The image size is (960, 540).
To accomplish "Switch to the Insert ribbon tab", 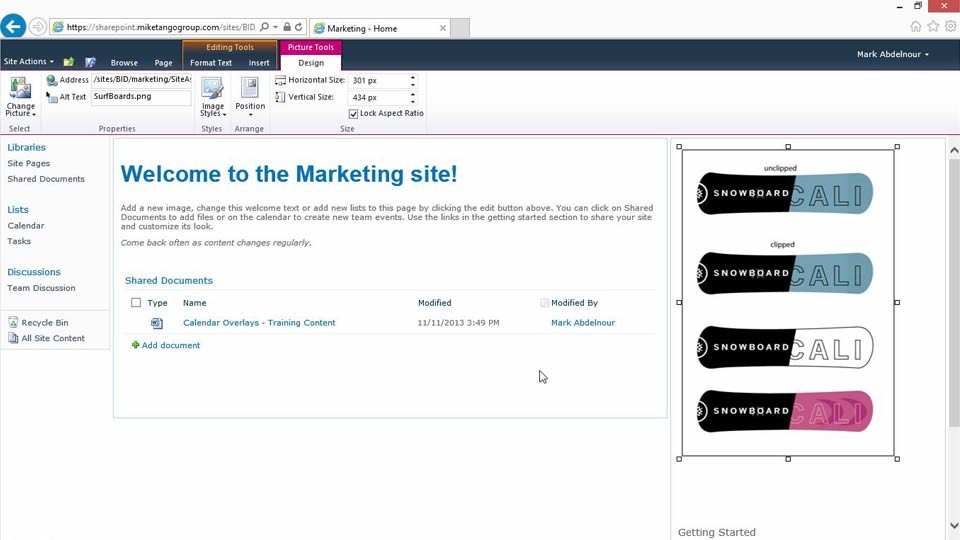I will (259, 62).
